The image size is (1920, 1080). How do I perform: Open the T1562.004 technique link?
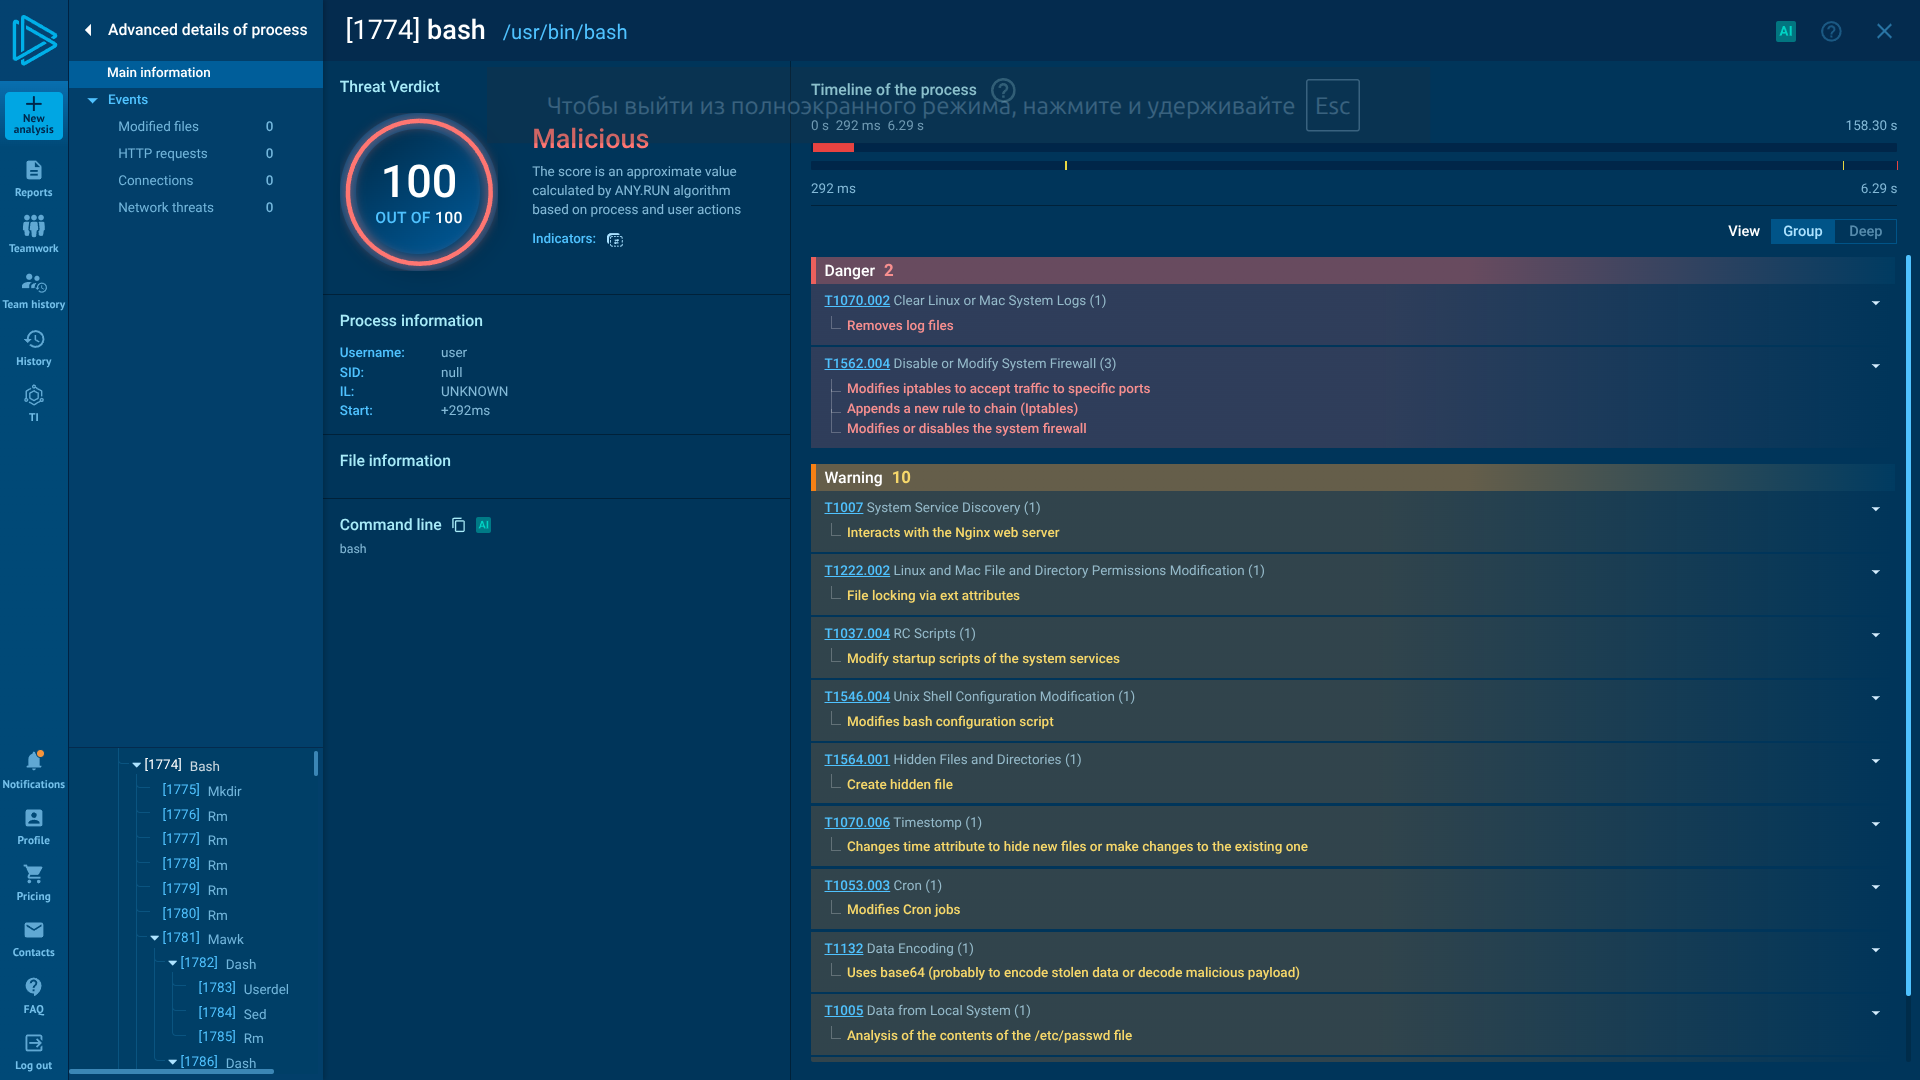point(856,364)
